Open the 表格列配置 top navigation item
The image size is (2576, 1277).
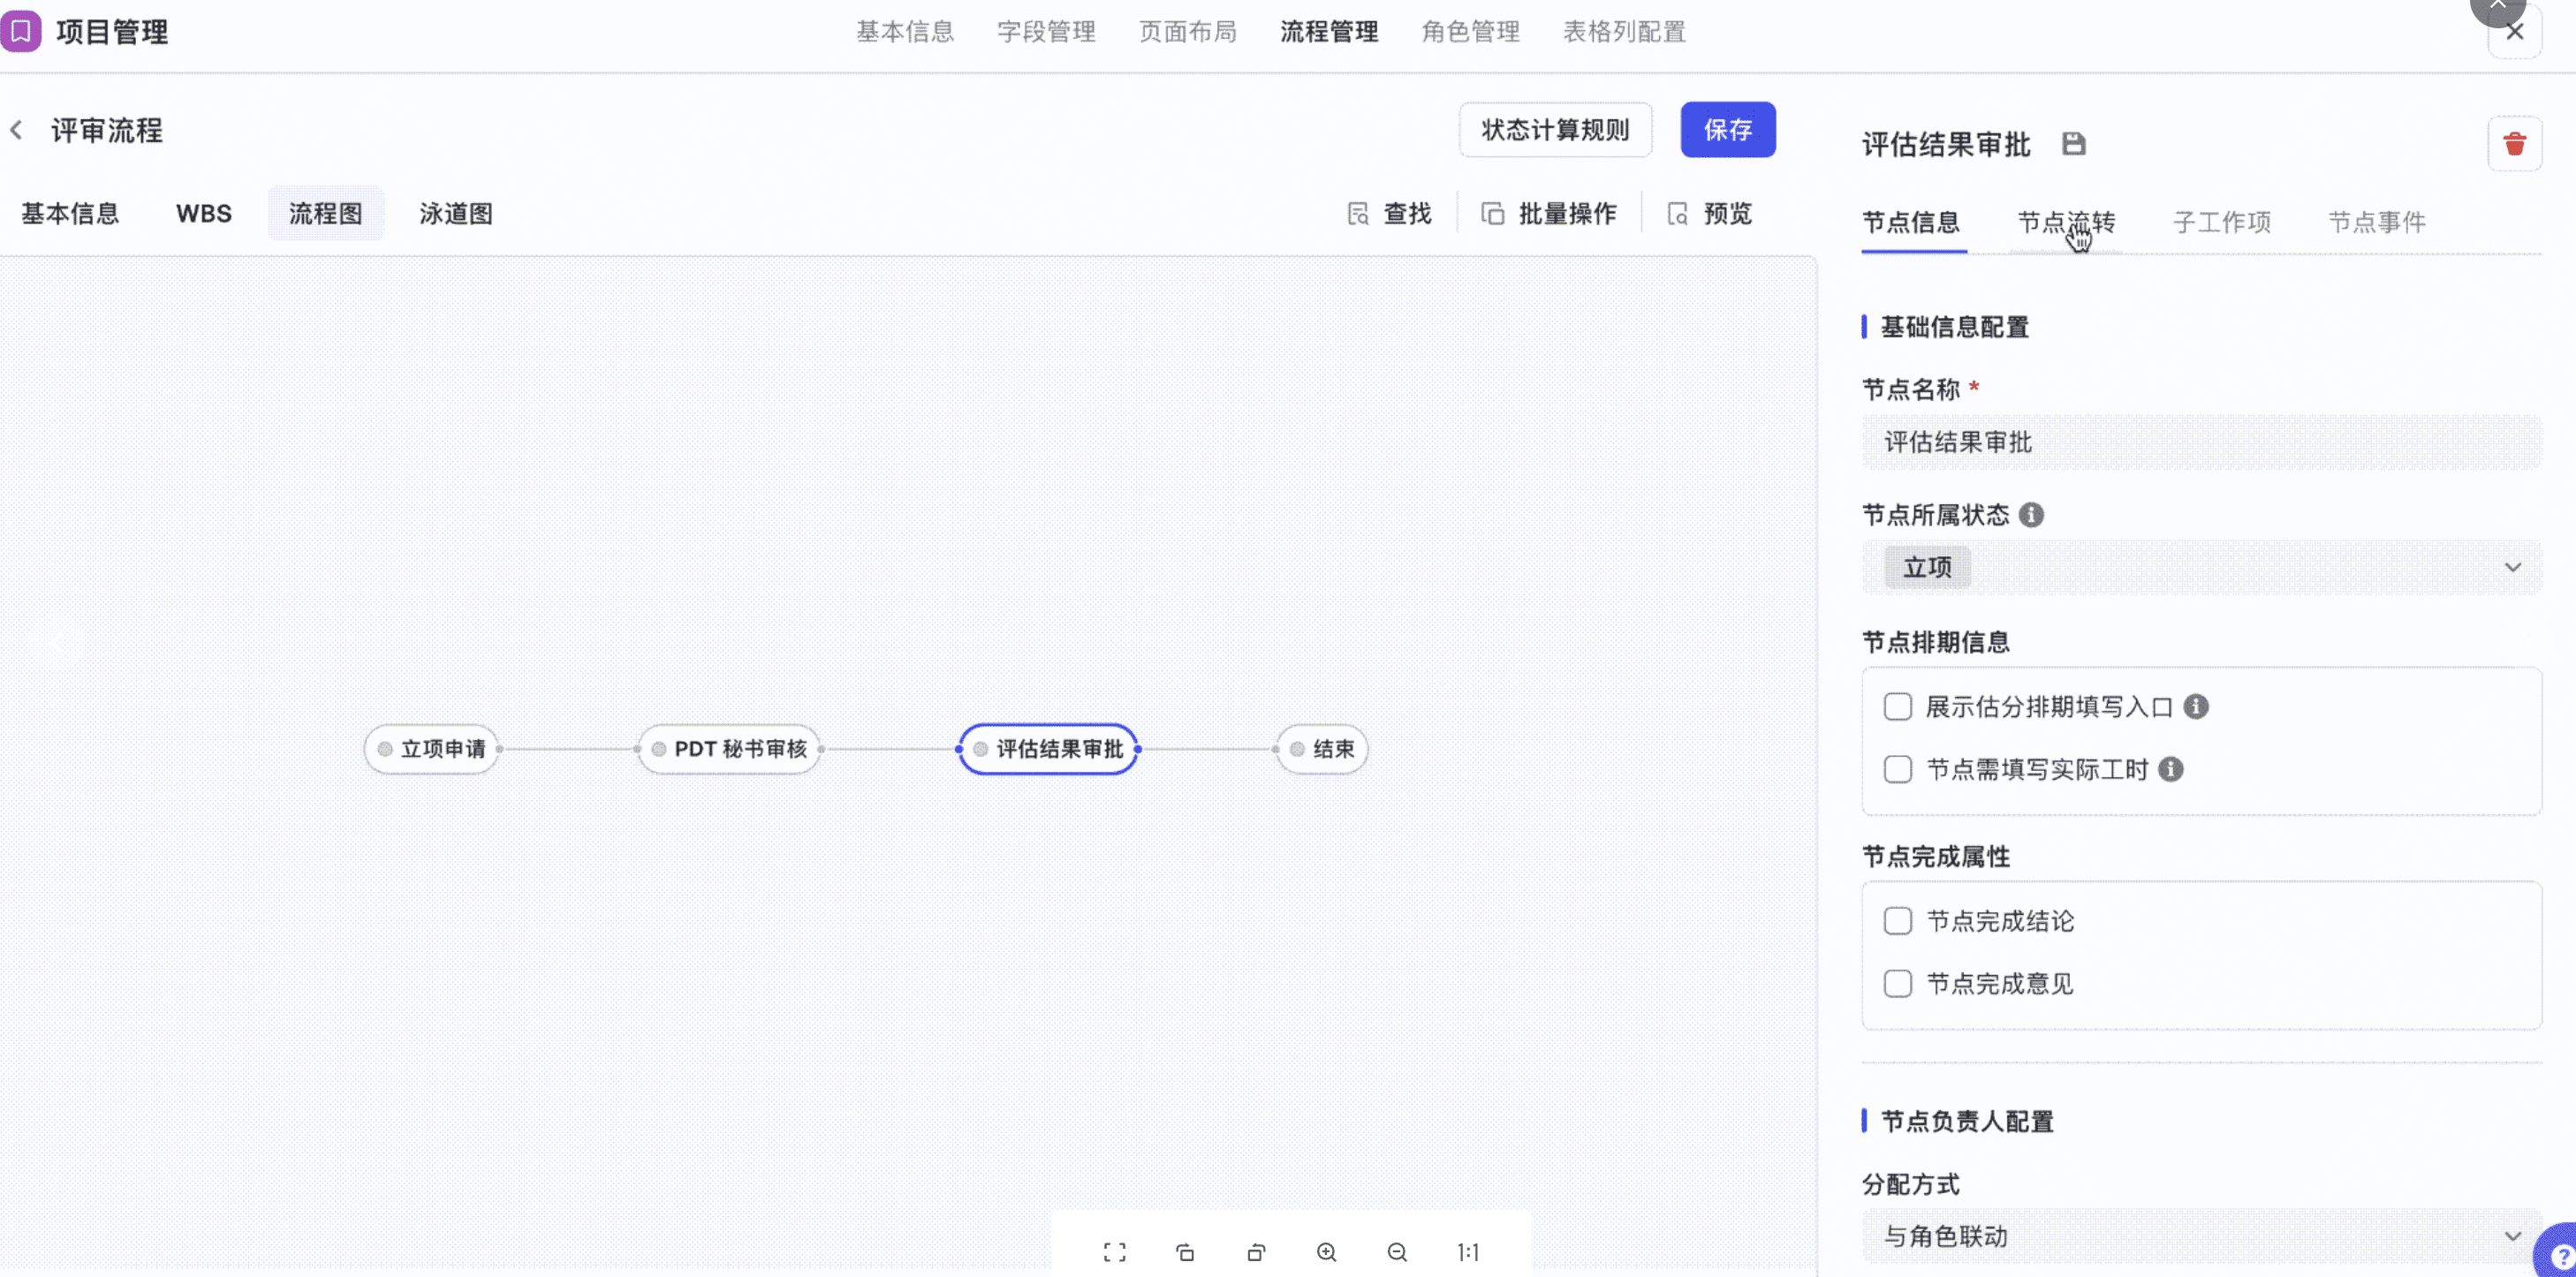pyautogui.click(x=1624, y=32)
